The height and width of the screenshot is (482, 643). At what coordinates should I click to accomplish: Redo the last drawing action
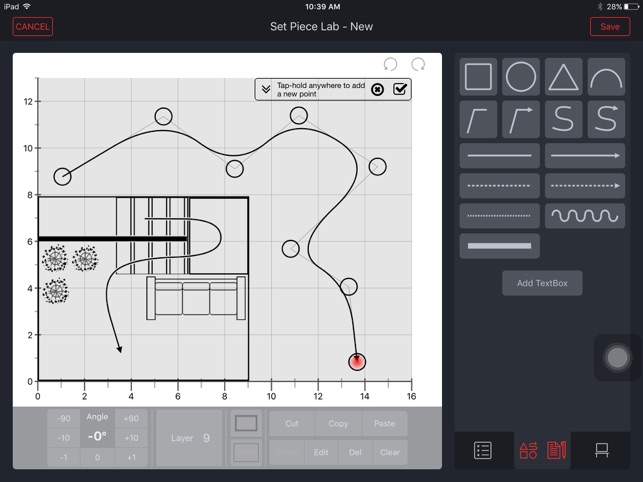(418, 64)
